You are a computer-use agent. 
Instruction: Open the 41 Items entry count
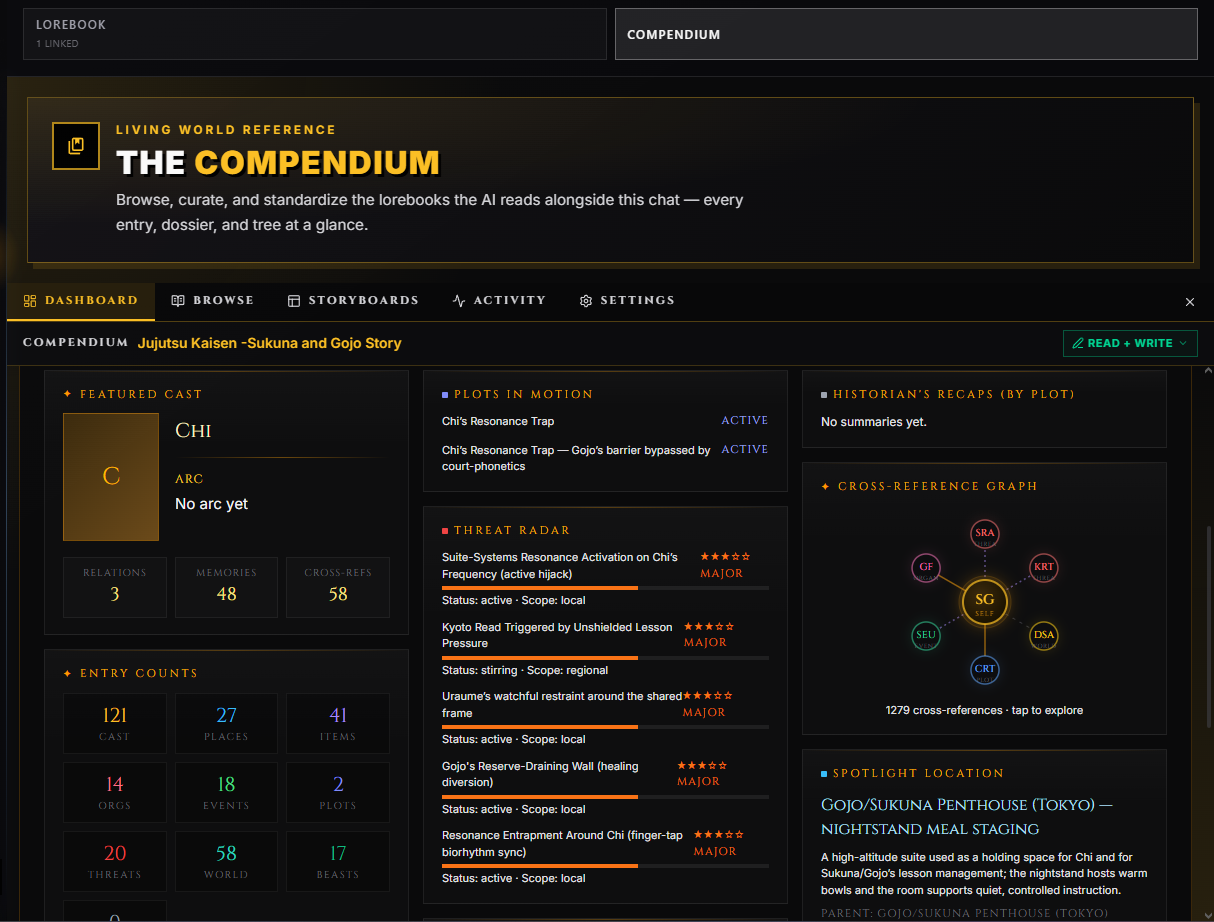pyautogui.click(x=338, y=723)
